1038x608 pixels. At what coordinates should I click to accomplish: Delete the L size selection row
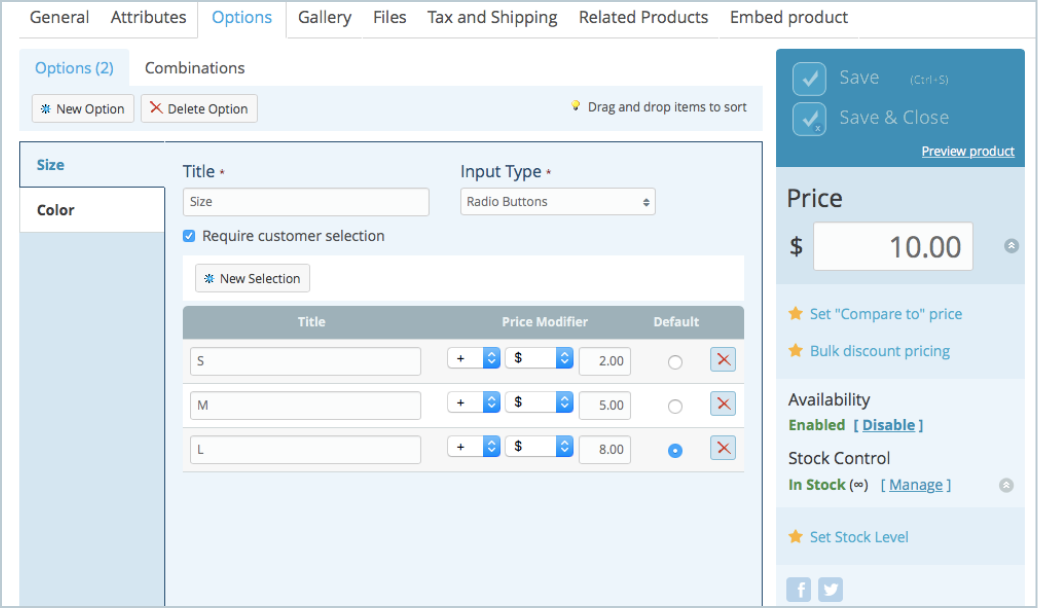[x=723, y=448]
